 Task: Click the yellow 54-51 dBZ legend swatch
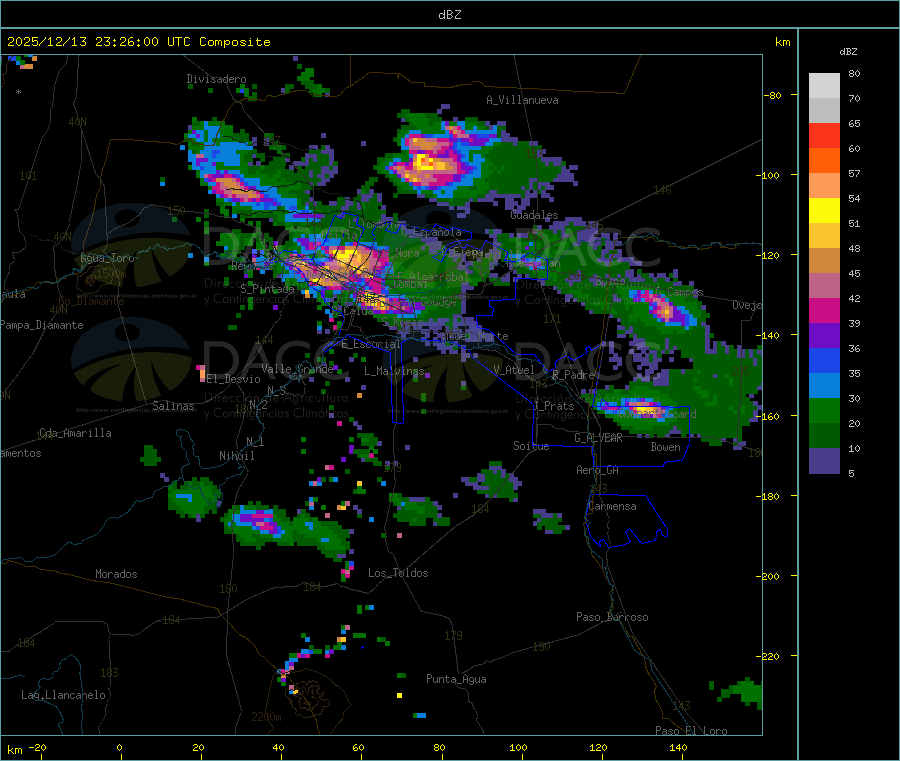[x=824, y=211]
